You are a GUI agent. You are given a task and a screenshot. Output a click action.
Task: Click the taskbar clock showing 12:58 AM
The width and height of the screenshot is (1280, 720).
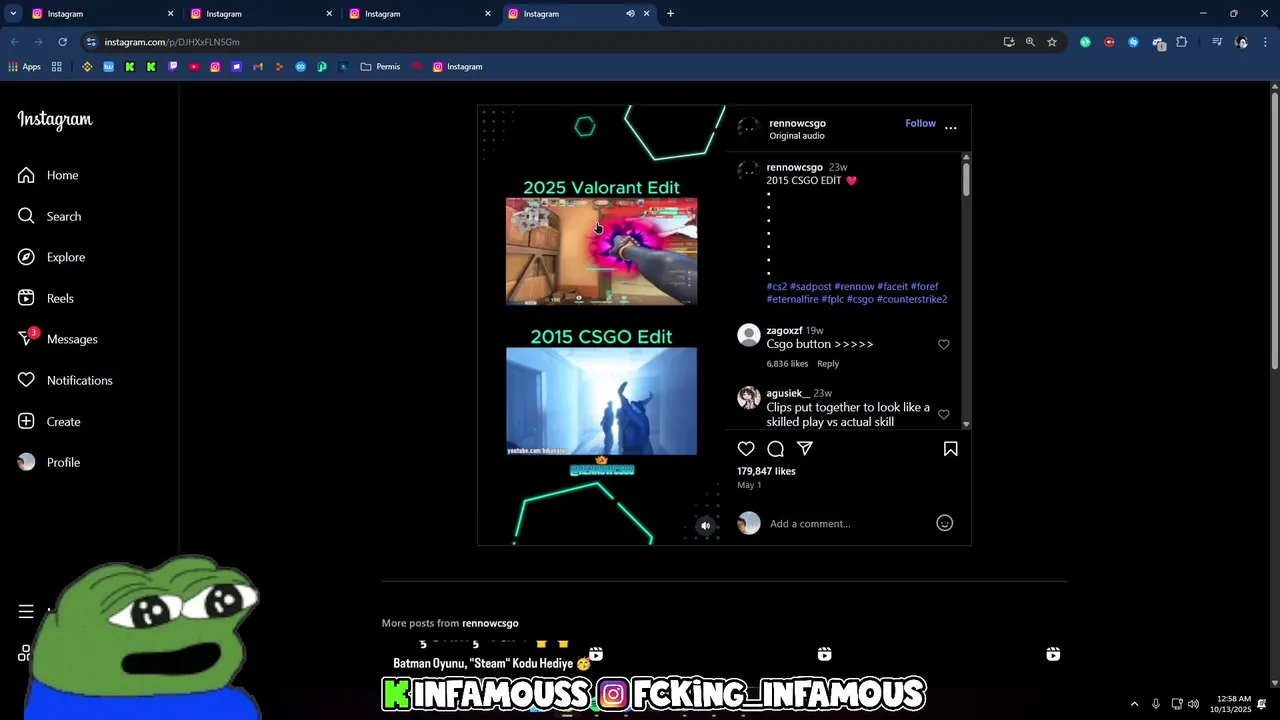[x=1230, y=704]
